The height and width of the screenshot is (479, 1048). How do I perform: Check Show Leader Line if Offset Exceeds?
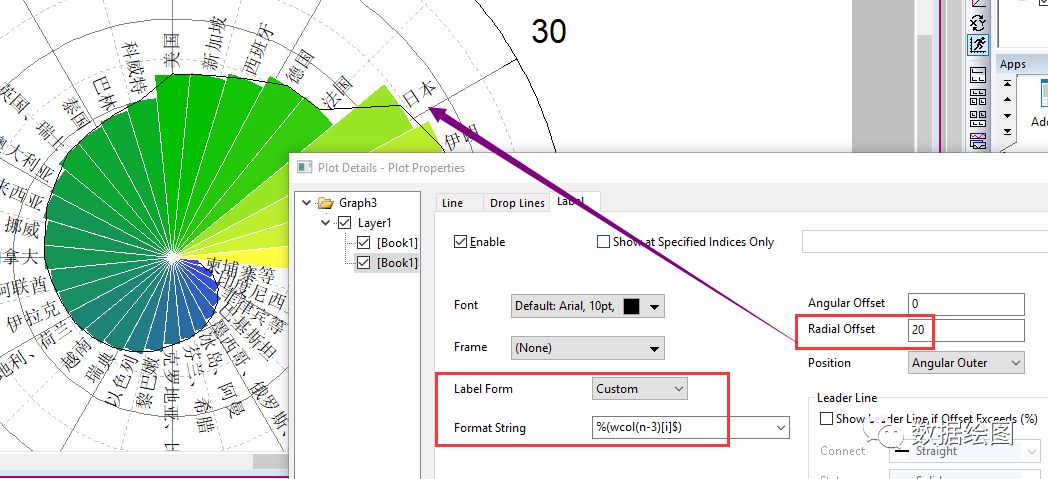(x=826, y=419)
